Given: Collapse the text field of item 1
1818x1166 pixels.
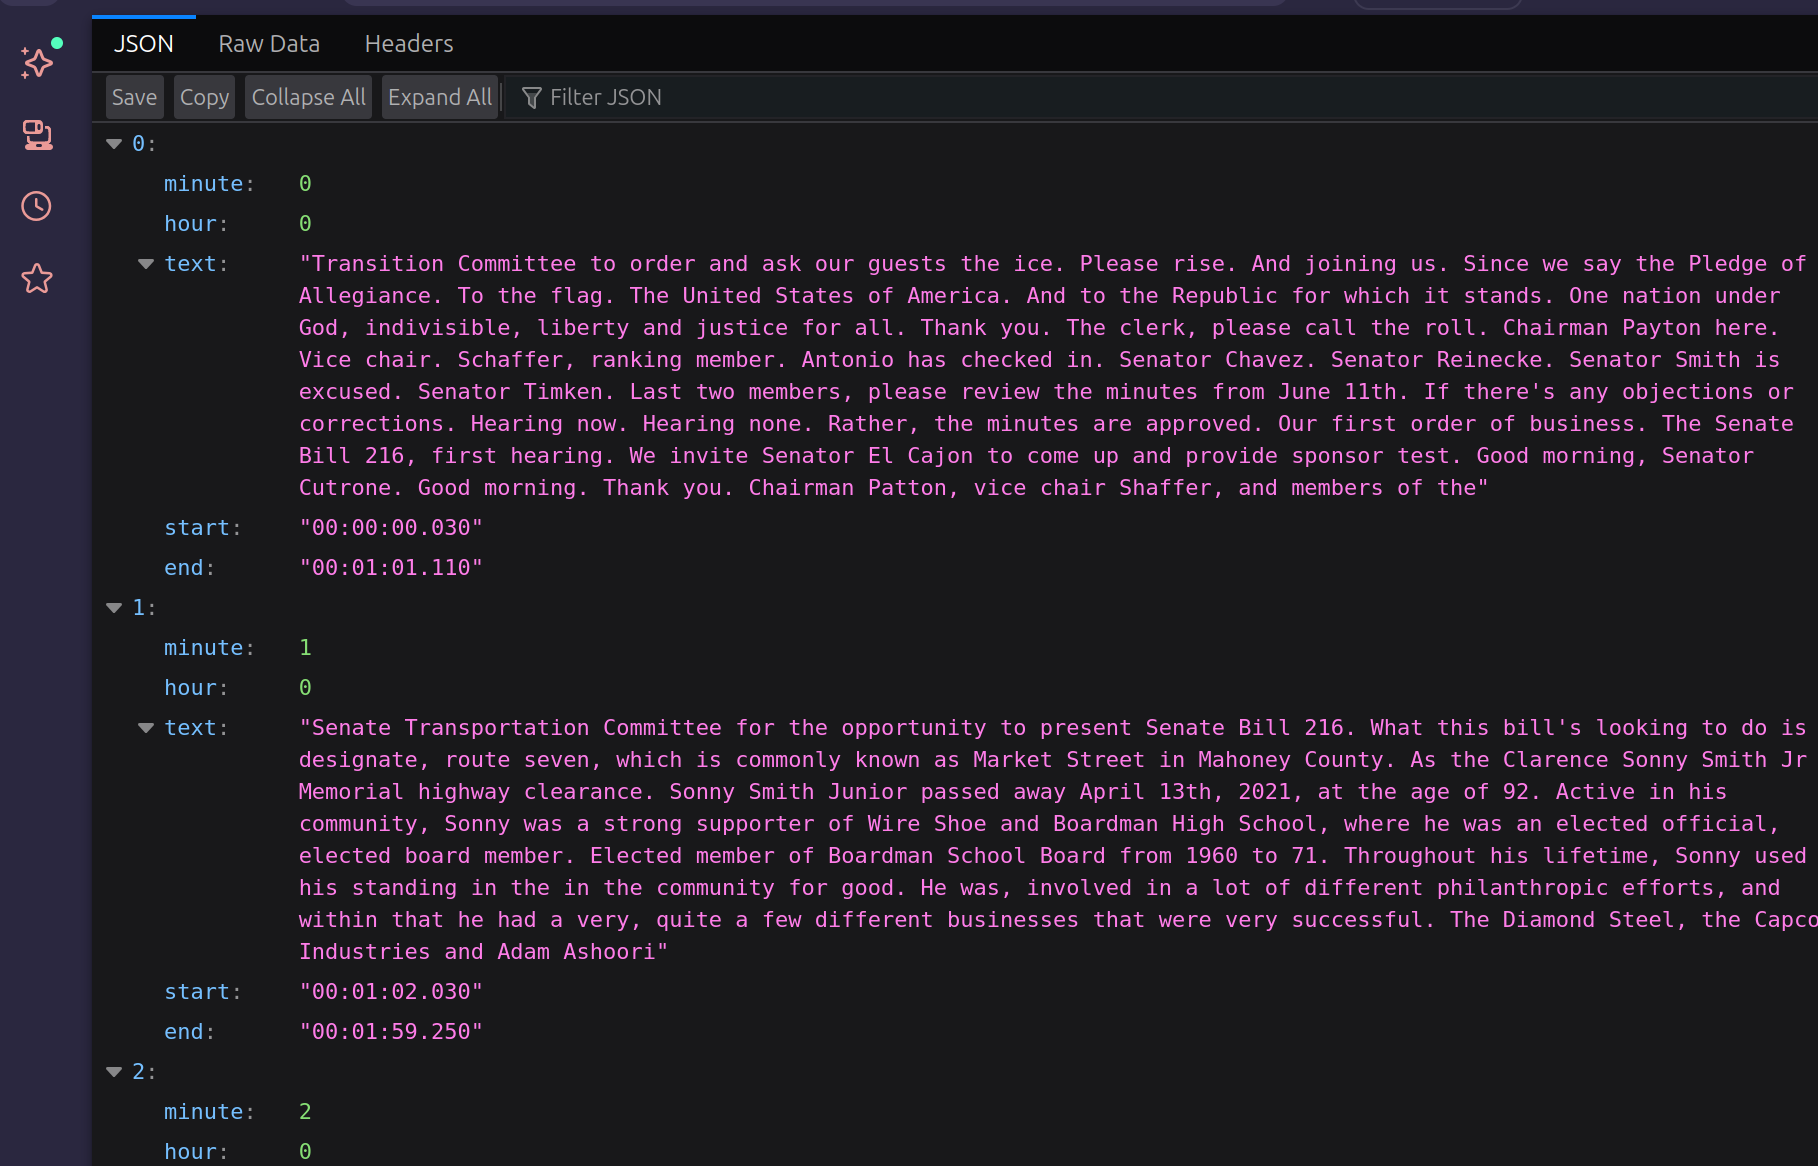Looking at the screenshot, I should tap(146, 728).
